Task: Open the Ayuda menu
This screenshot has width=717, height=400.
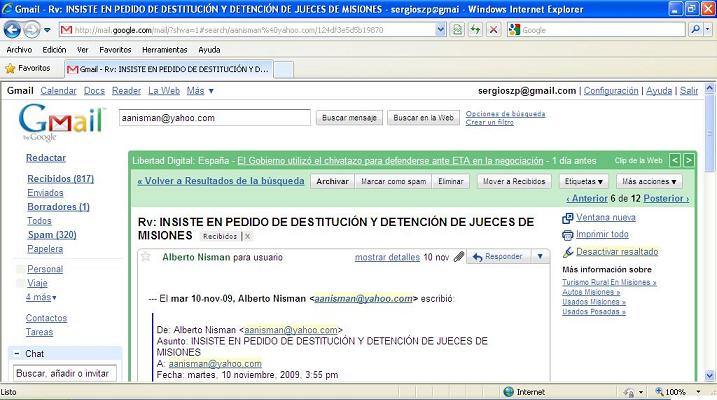Action: click(x=209, y=50)
